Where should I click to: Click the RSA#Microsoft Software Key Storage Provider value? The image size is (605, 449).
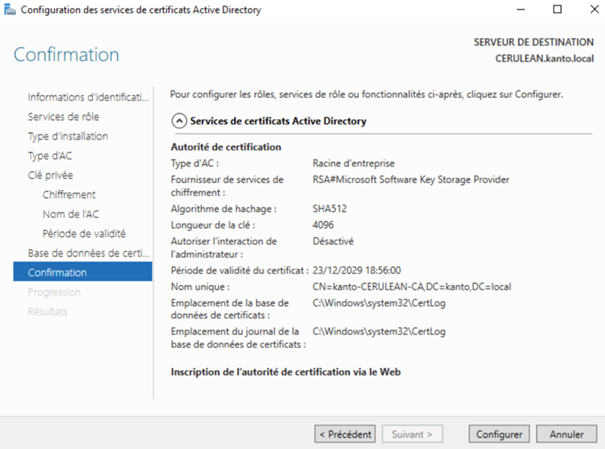click(x=411, y=180)
